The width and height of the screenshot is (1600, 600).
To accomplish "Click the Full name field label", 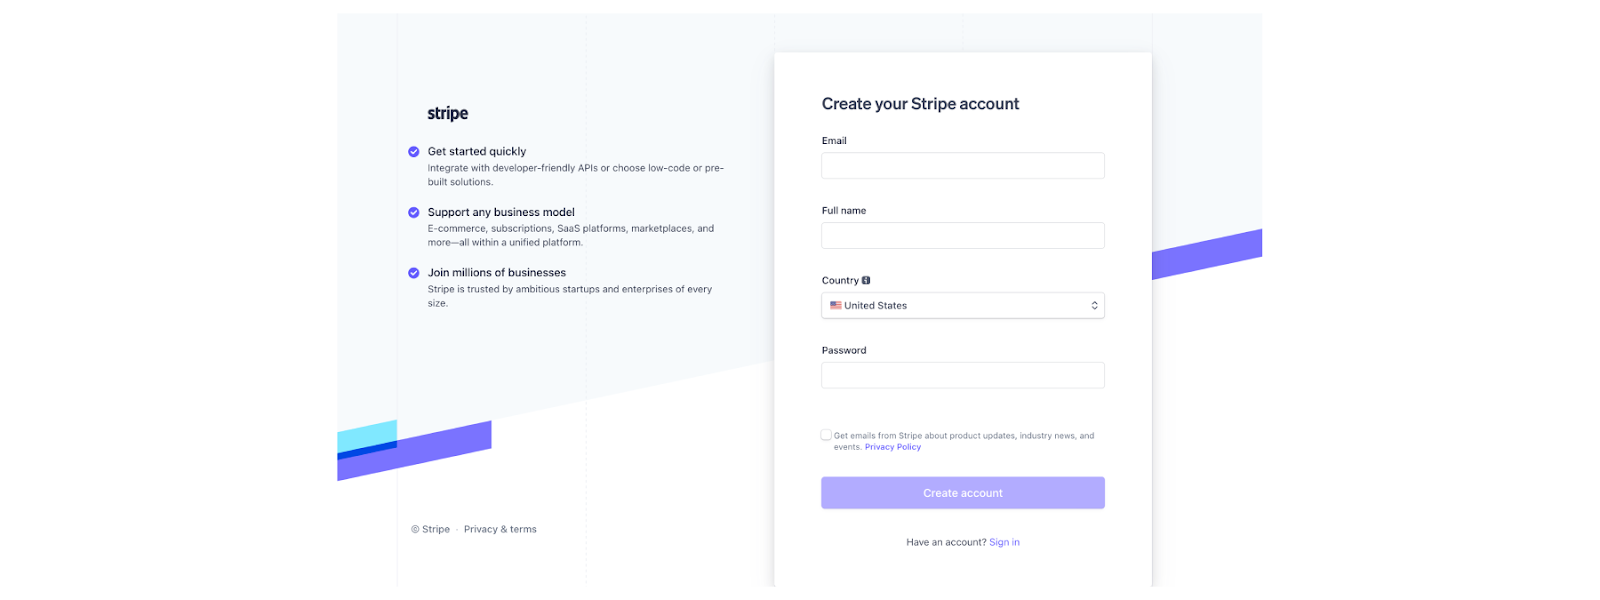I will (x=844, y=210).
